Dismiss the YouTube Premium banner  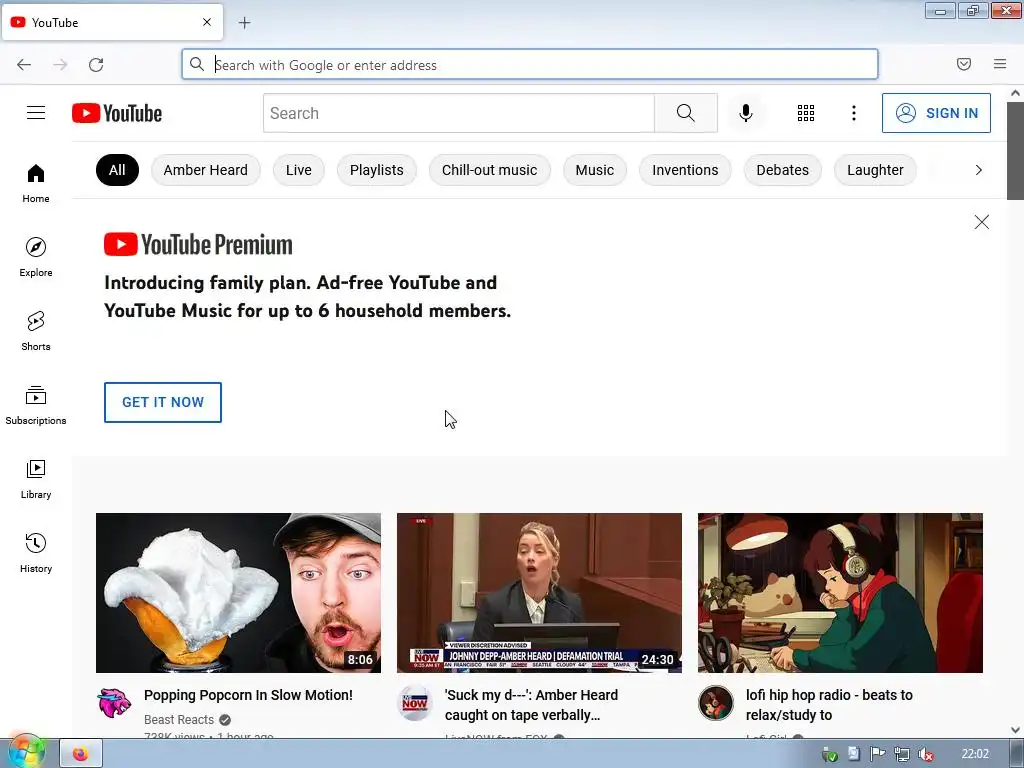[x=982, y=222]
